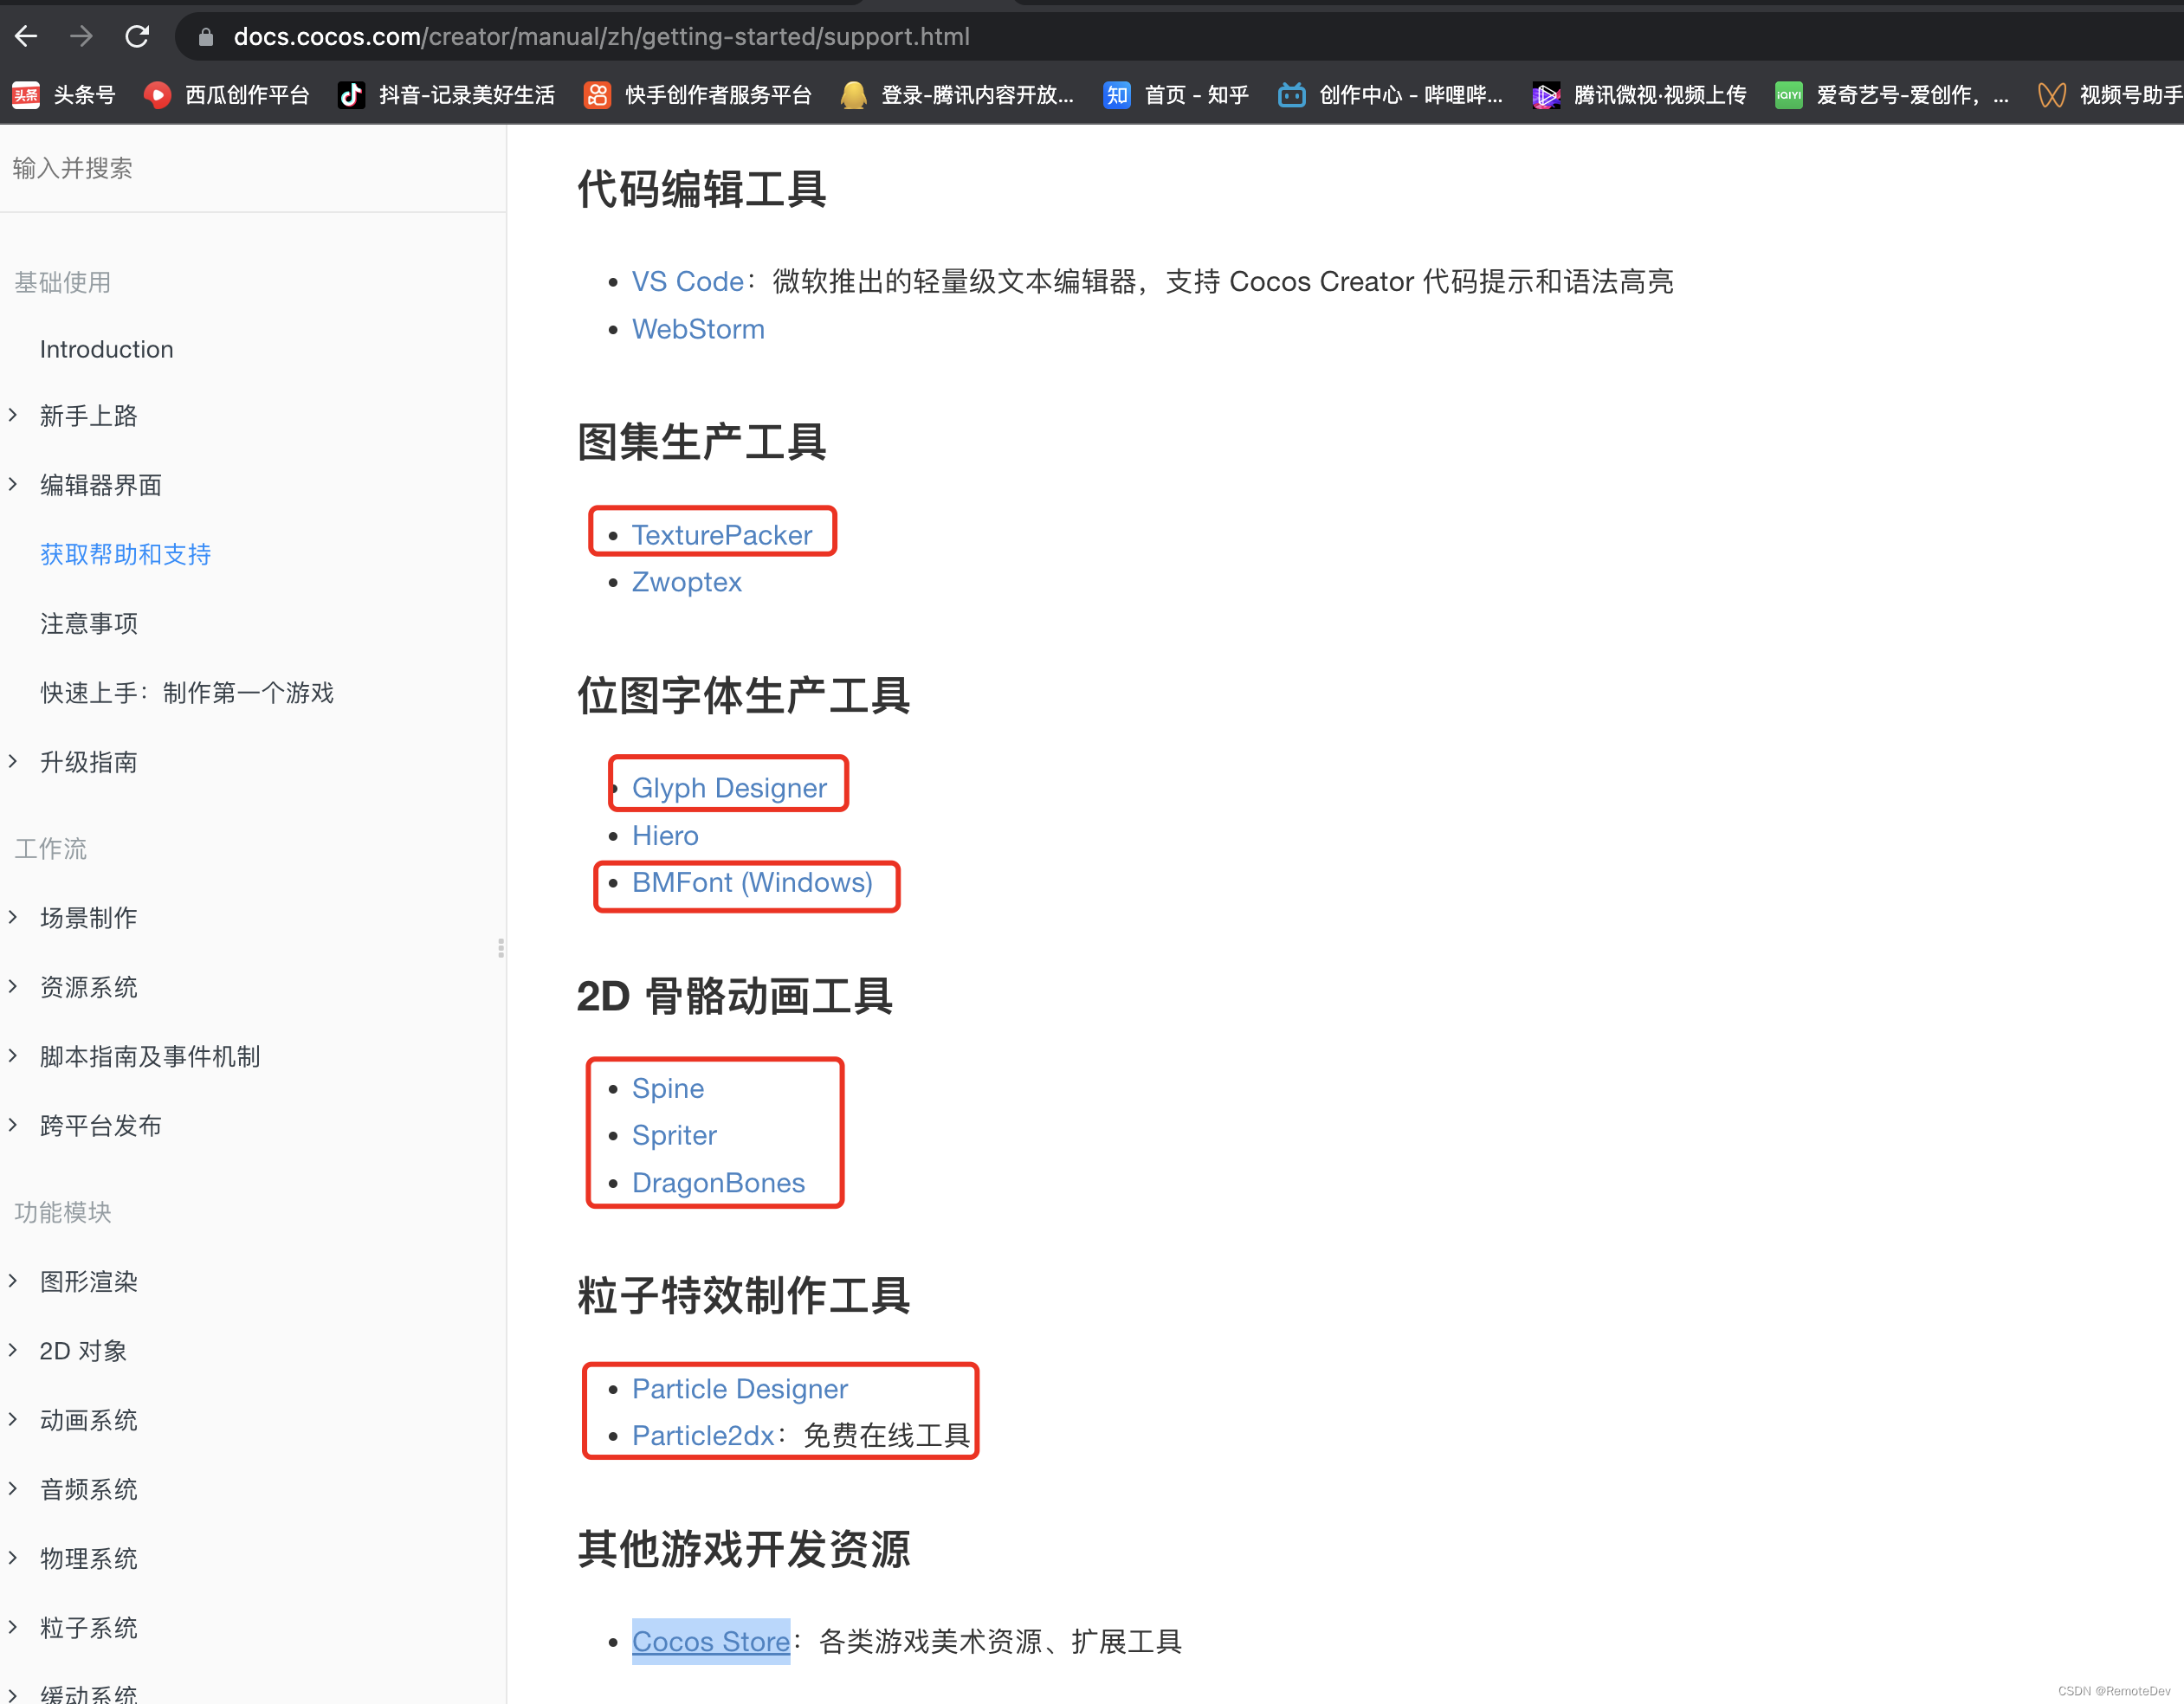The image size is (2184, 1704).
Task: Click the browser back arrow
Action: pyautogui.click(x=27, y=37)
